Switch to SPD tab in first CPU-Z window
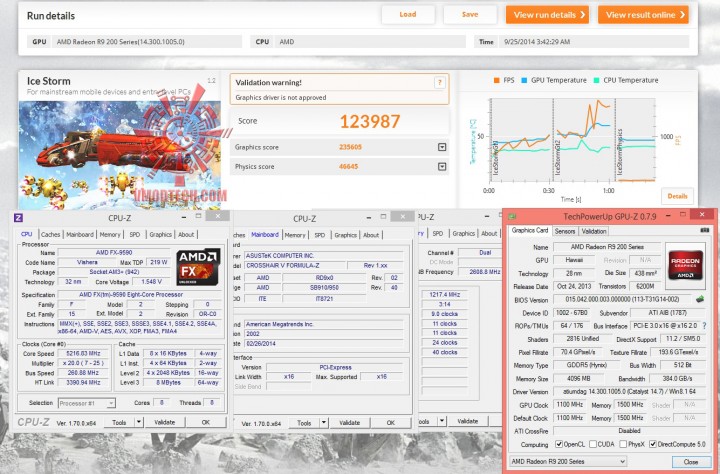720x474 pixels. [135, 234]
